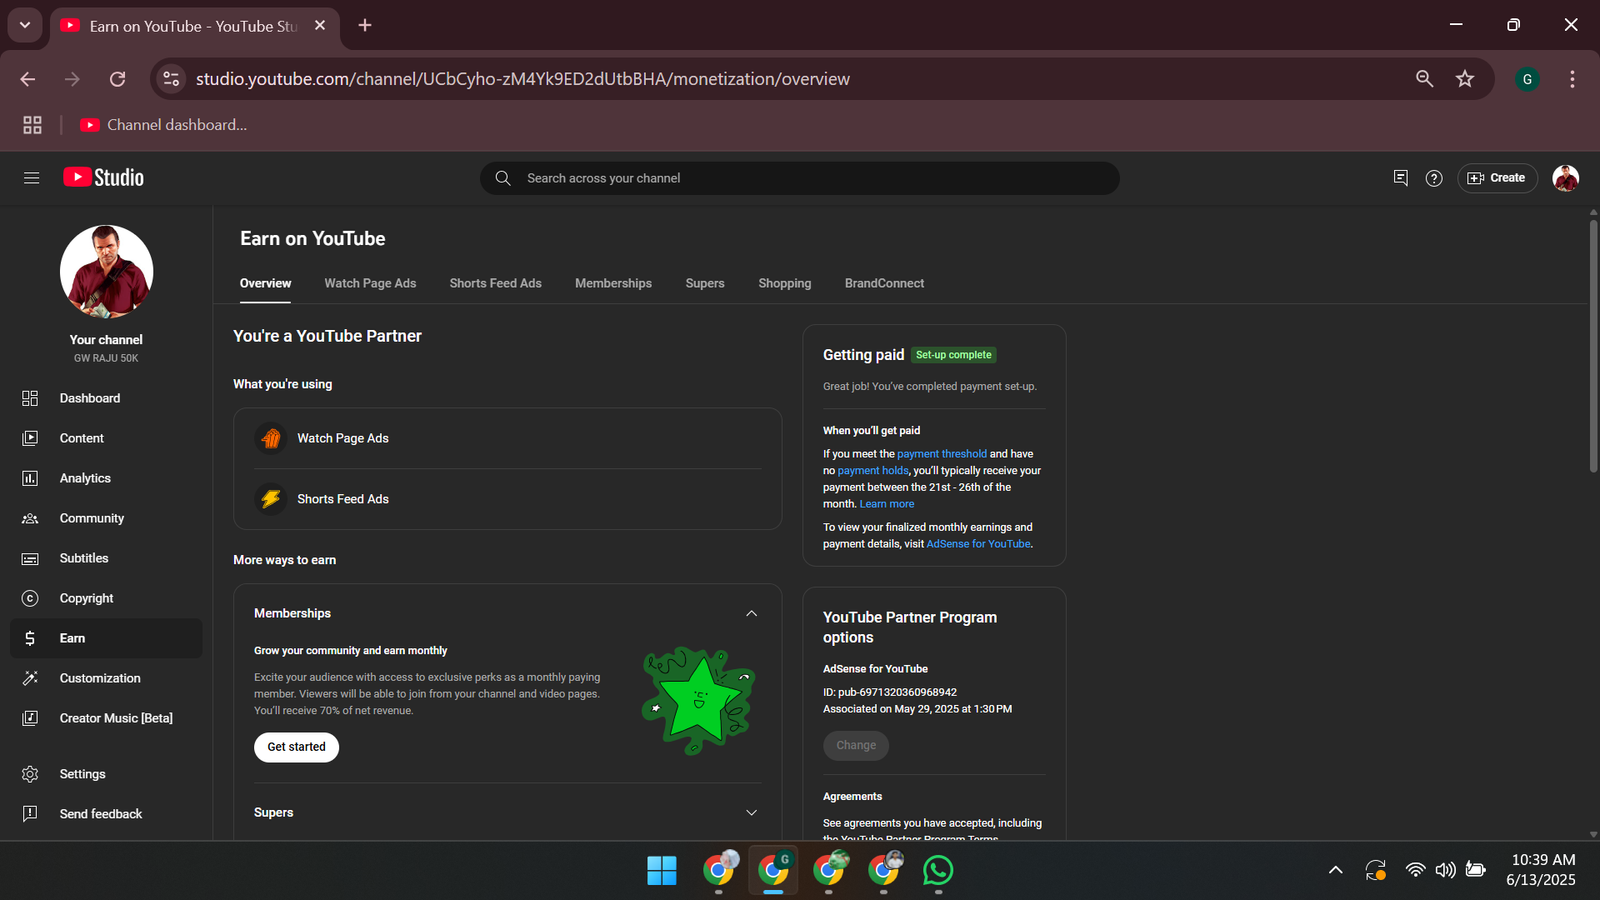
Task: Click the address bar URL
Action: tap(523, 79)
